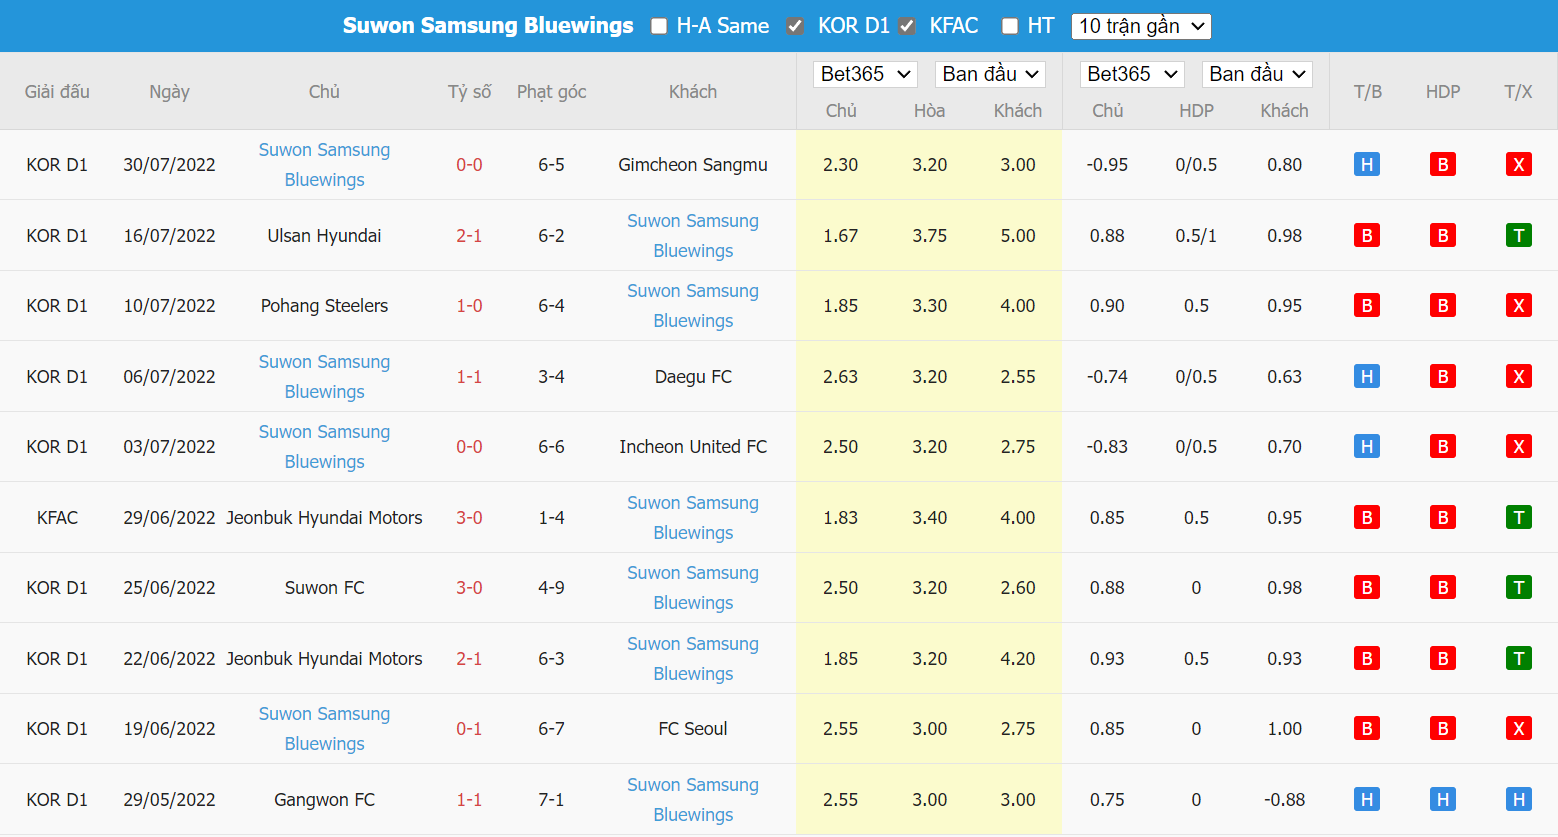
Task: Click X badge in T/X column for 30/07/2022 row
Action: pos(1519,164)
